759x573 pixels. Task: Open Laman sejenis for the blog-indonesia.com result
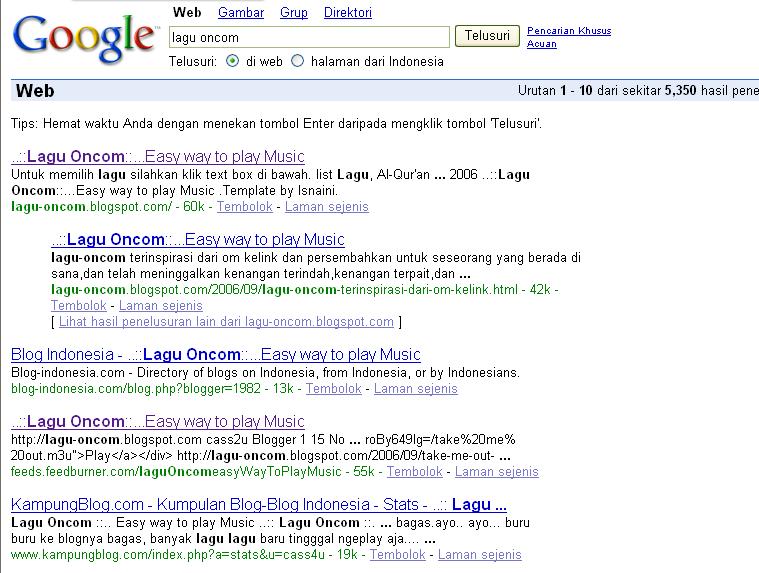(415, 389)
